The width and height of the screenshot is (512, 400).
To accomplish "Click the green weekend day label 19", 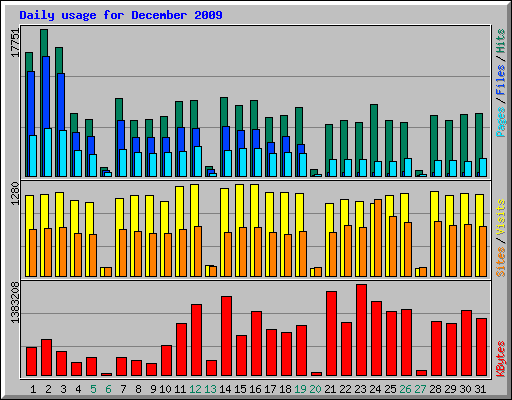I will (x=300, y=389).
